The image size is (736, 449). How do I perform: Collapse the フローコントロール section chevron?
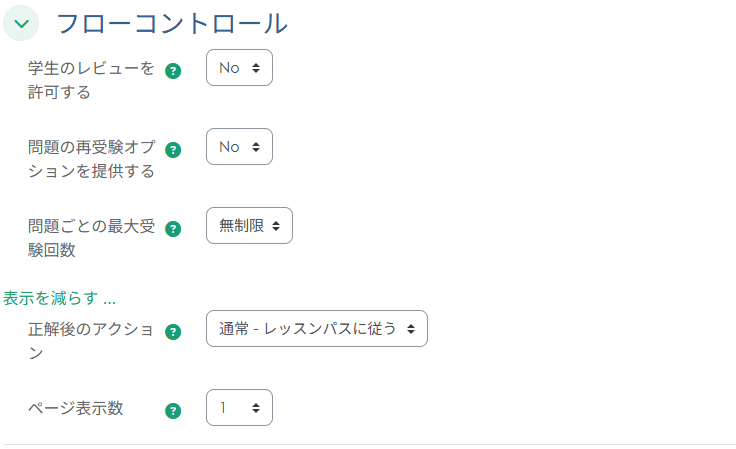point(21,23)
